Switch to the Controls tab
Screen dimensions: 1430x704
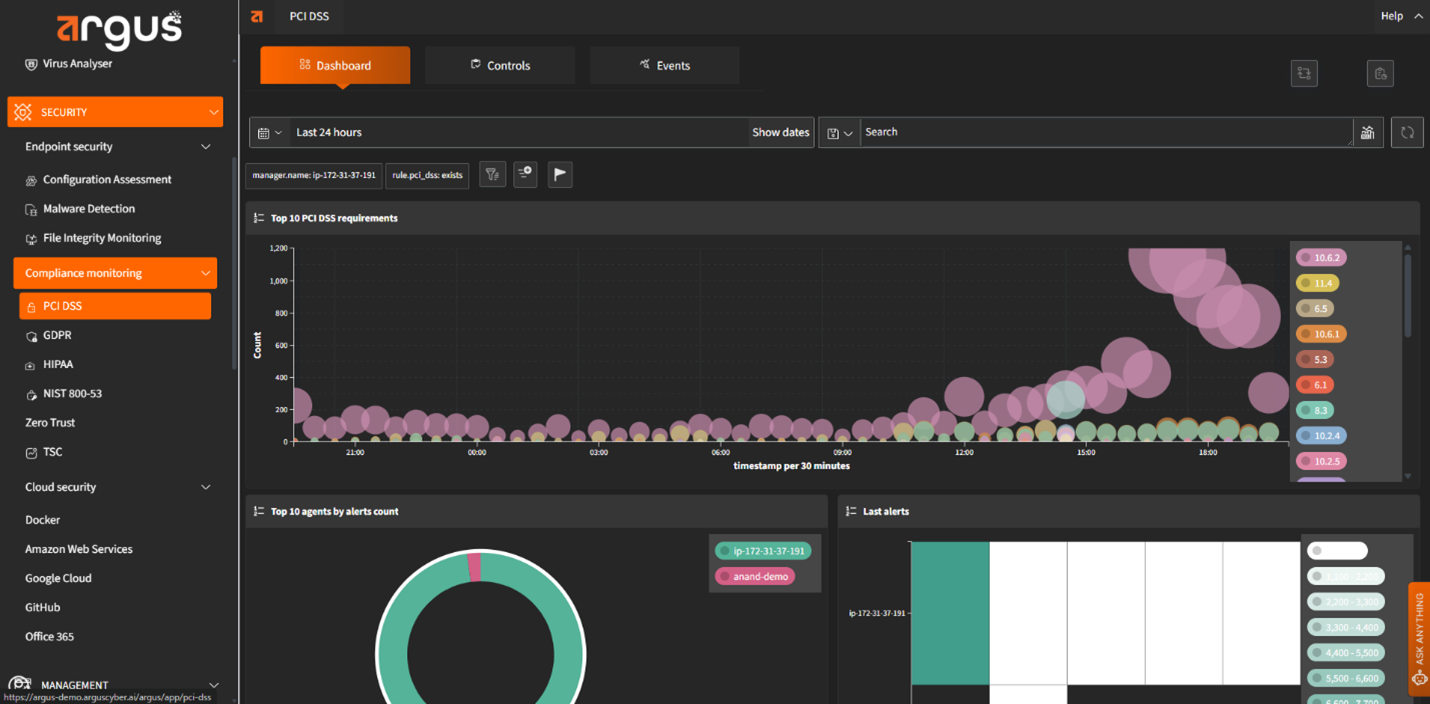pos(500,66)
